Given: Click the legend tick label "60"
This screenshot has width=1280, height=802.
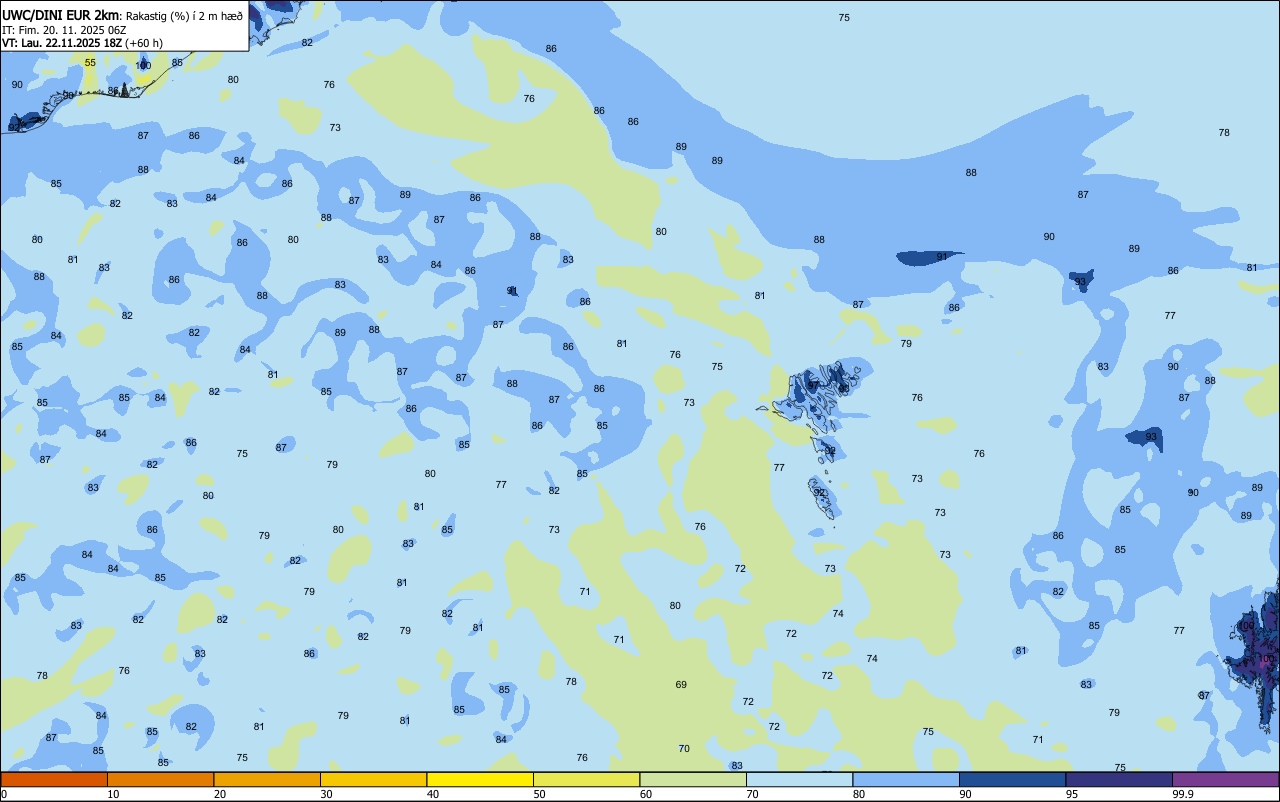Looking at the screenshot, I should [646, 794].
